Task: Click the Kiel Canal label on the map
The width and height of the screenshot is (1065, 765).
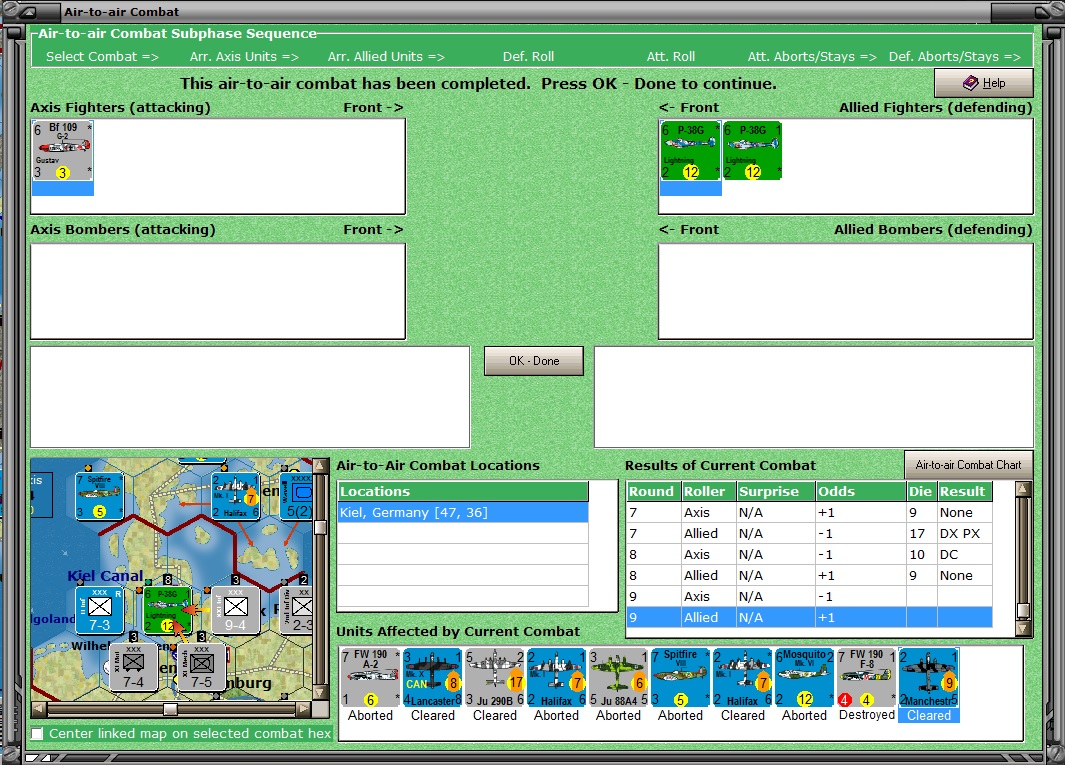Action: coord(105,575)
